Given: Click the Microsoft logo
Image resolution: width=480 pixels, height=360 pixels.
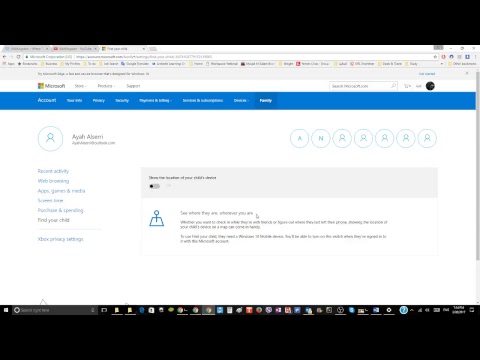Looking at the screenshot, I should coord(51,86).
